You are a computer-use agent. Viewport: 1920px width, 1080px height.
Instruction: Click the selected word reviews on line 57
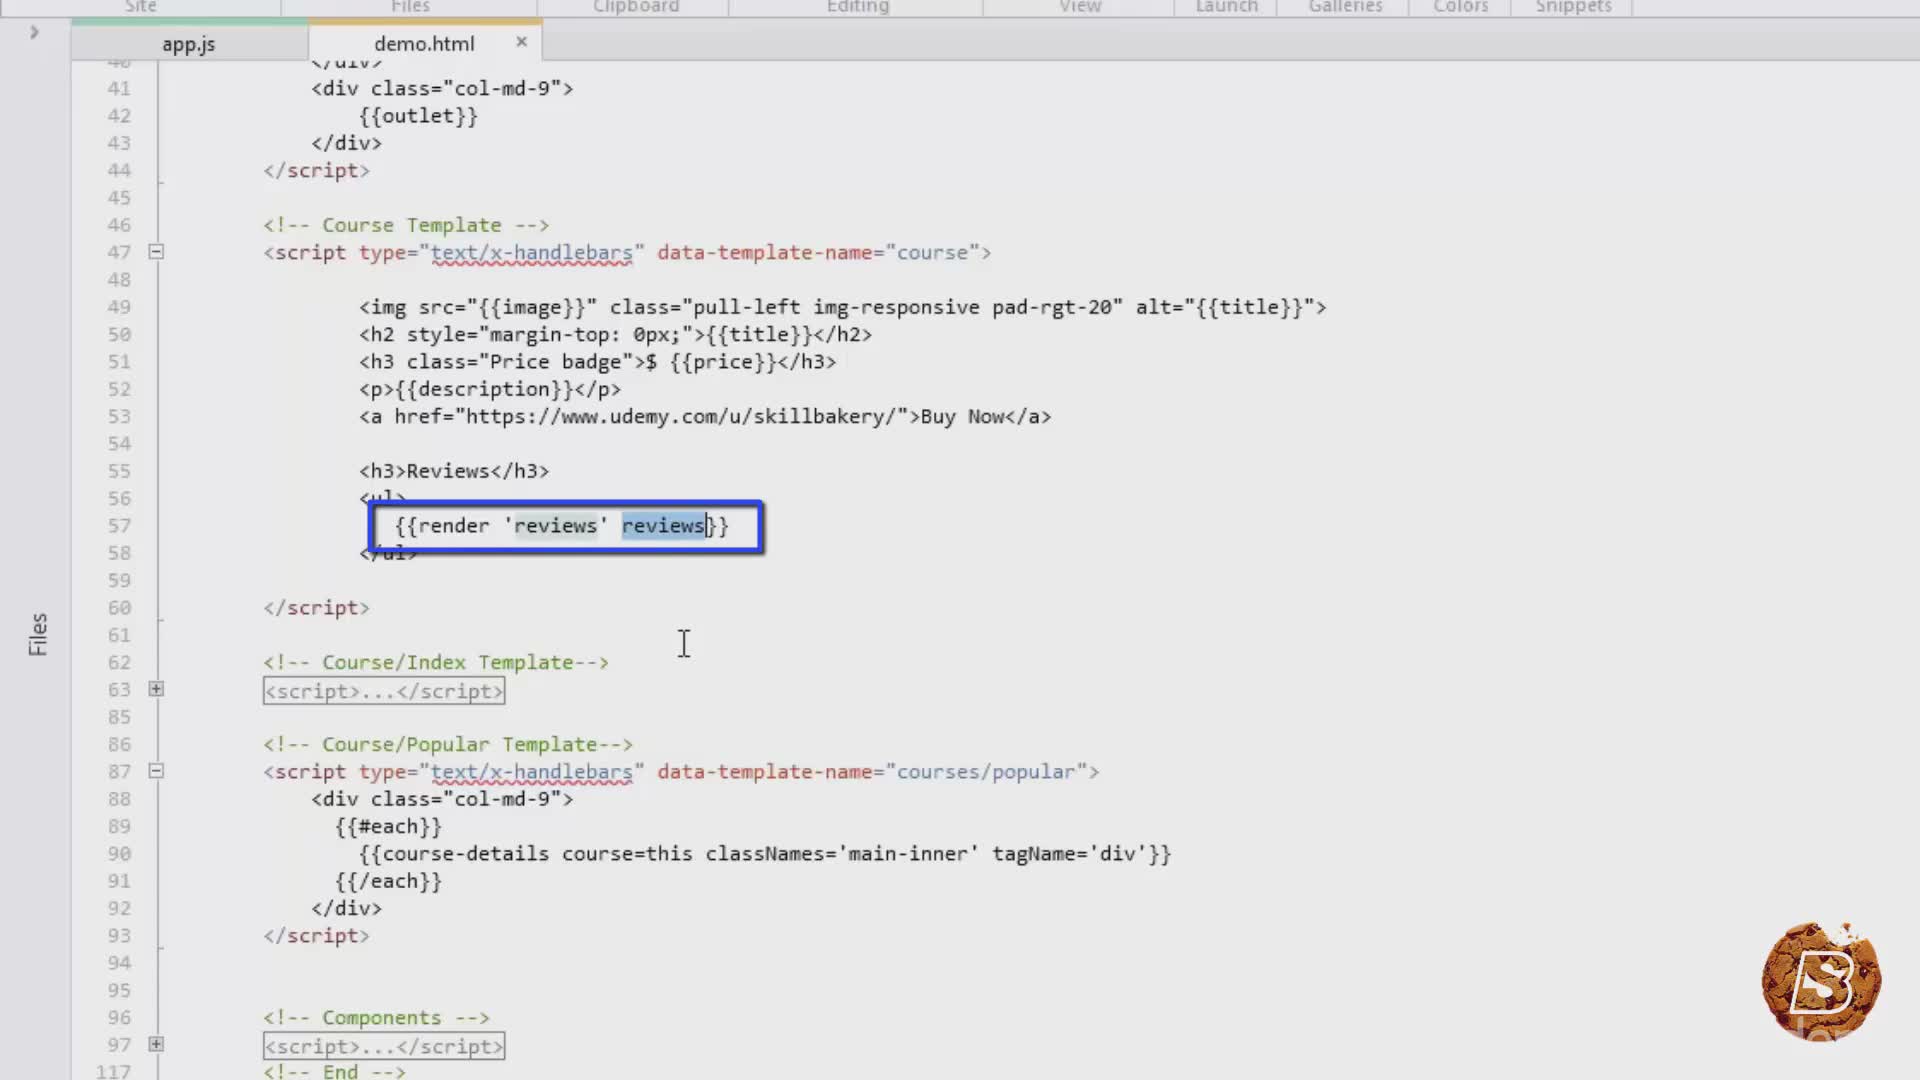click(x=664, y=526)
